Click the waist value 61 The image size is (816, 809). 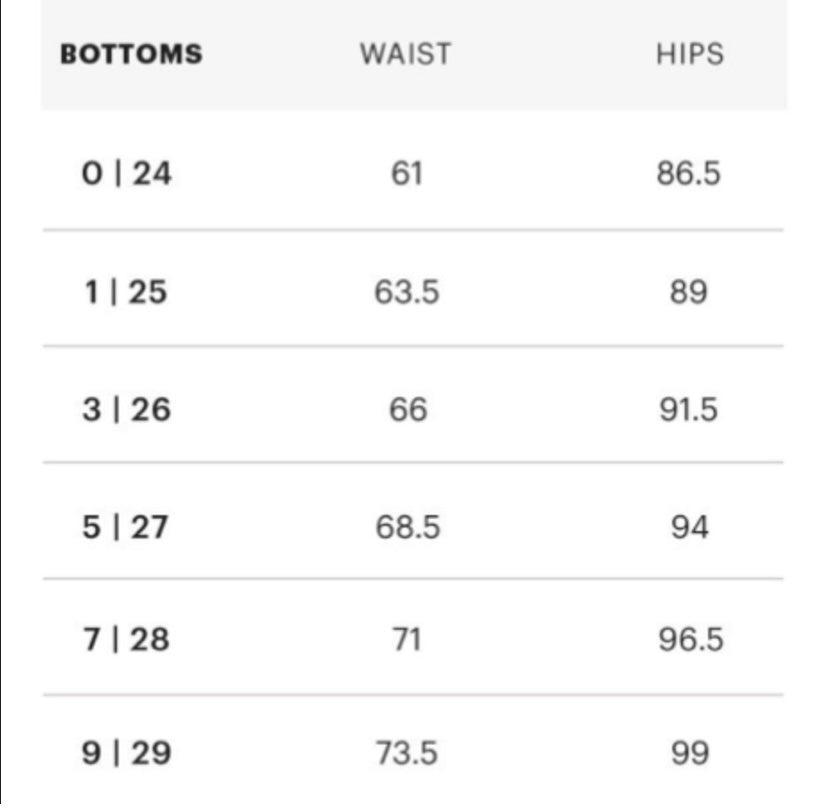[x=406, y=174]
